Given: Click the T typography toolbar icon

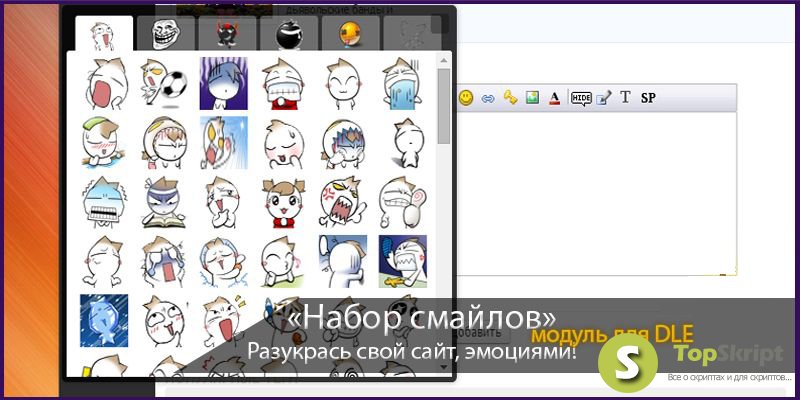Looking at the screenshot, I should tap(626, 97).
